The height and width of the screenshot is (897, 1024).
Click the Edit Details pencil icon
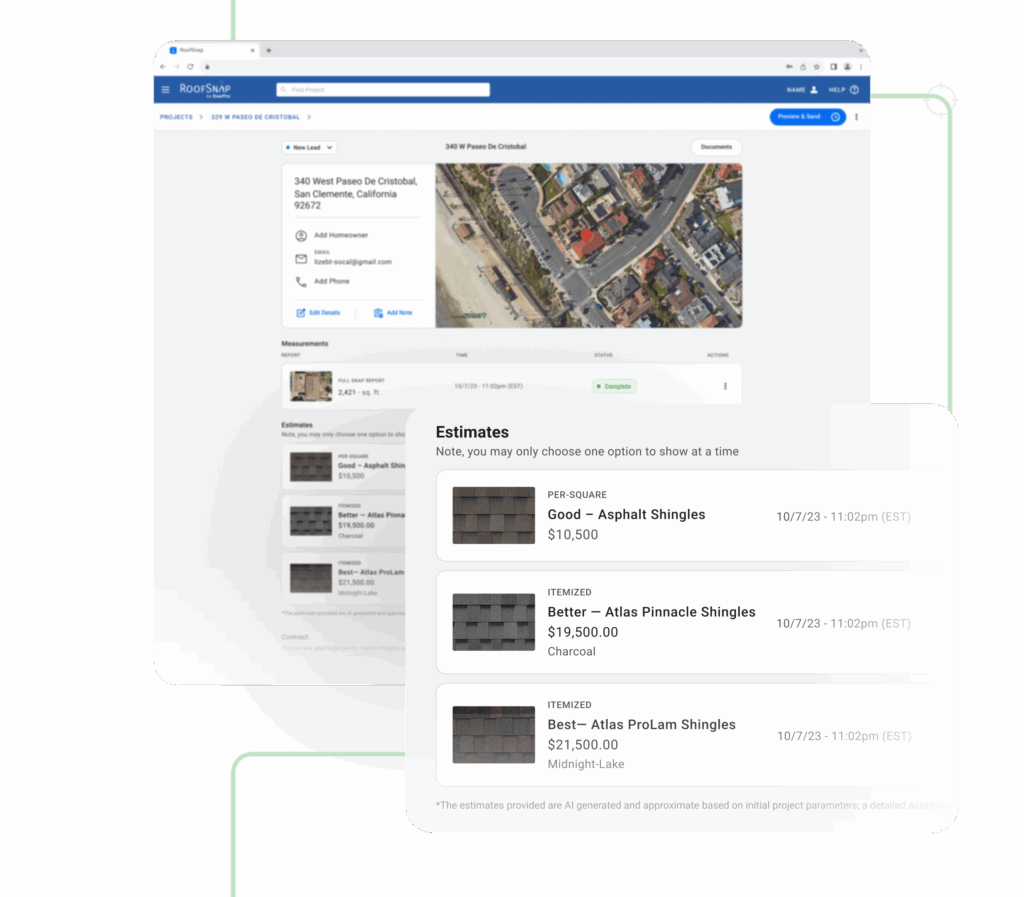click(x=301, y=313)
